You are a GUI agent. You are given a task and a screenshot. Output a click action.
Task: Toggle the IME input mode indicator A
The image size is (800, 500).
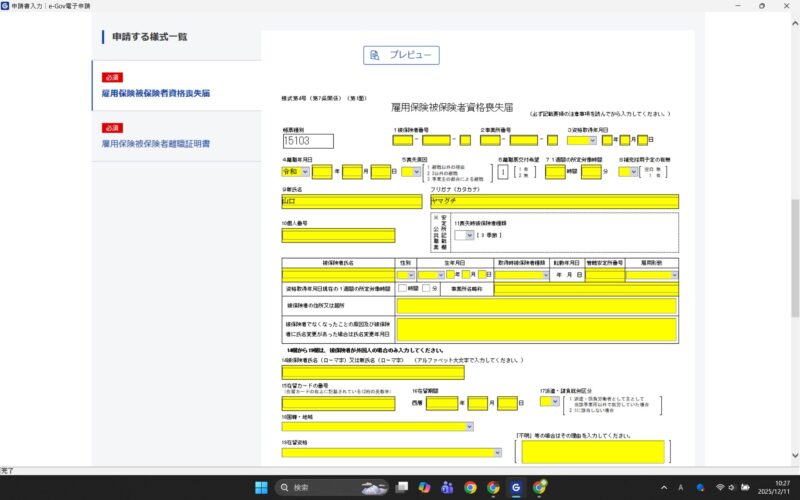[681, 488]
